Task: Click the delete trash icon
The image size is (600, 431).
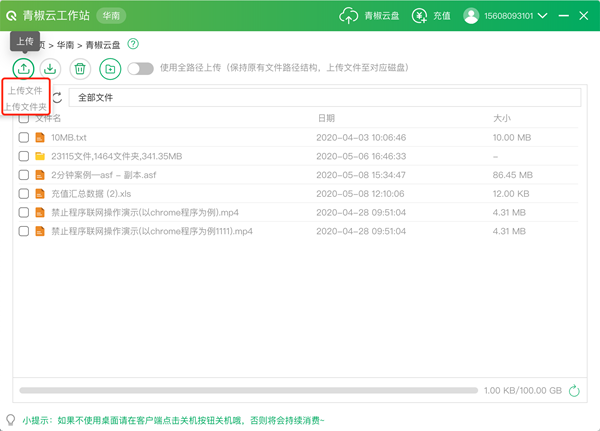Action: point(80,68)
